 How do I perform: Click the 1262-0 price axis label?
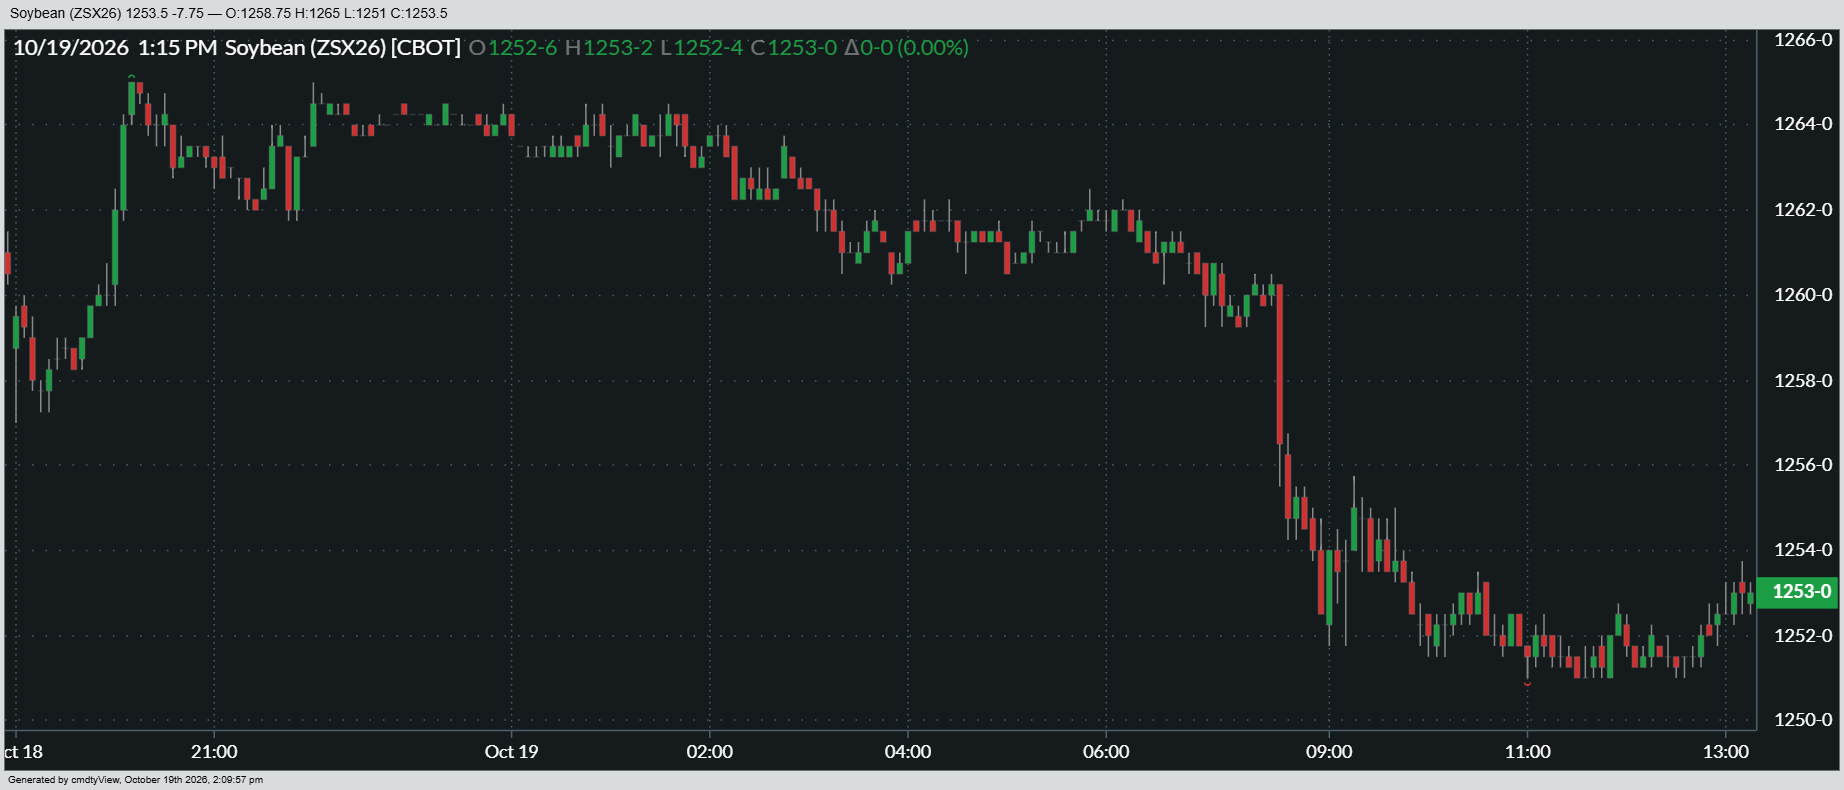tap(1803, 210)
